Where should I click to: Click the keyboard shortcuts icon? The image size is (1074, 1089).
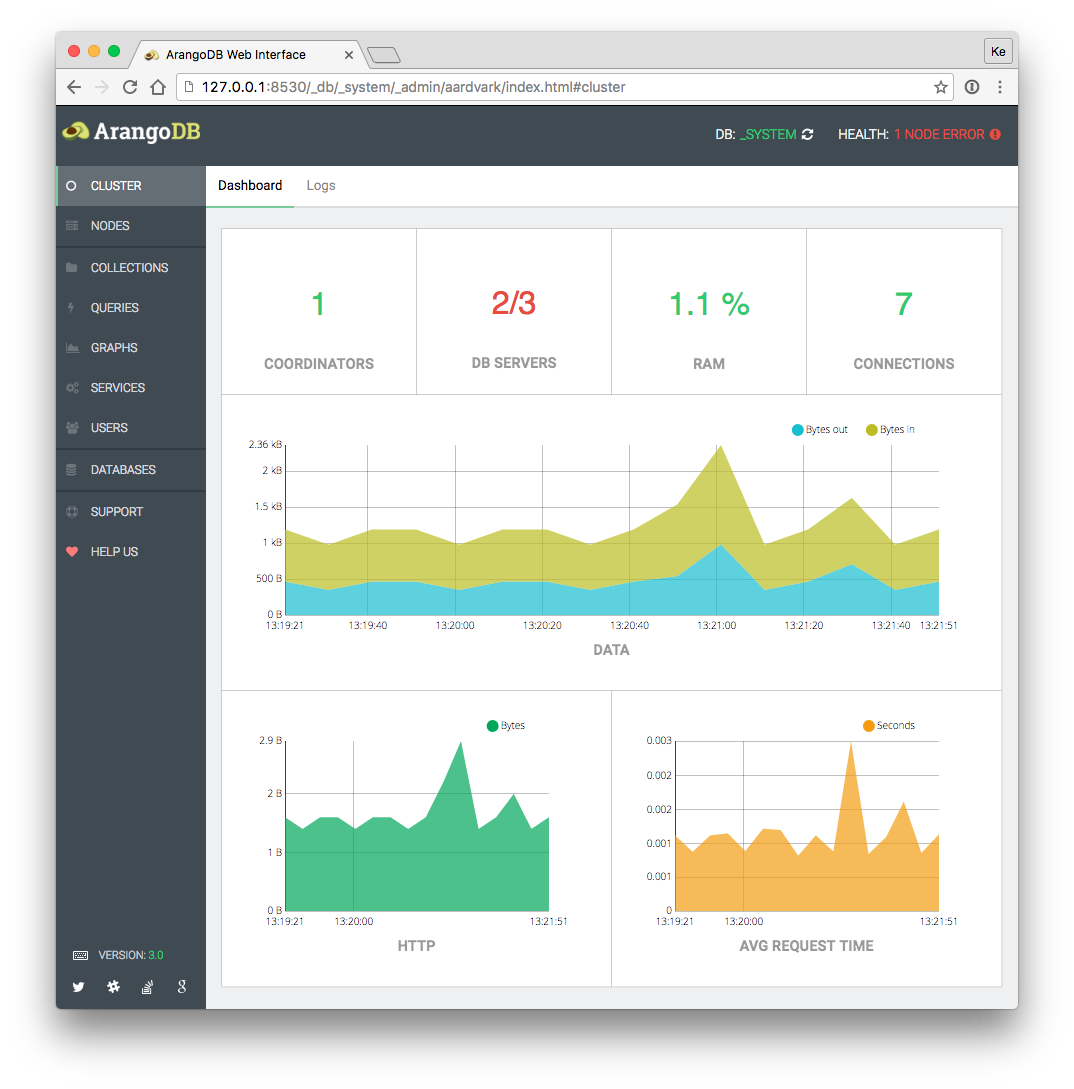pos(81,956)
